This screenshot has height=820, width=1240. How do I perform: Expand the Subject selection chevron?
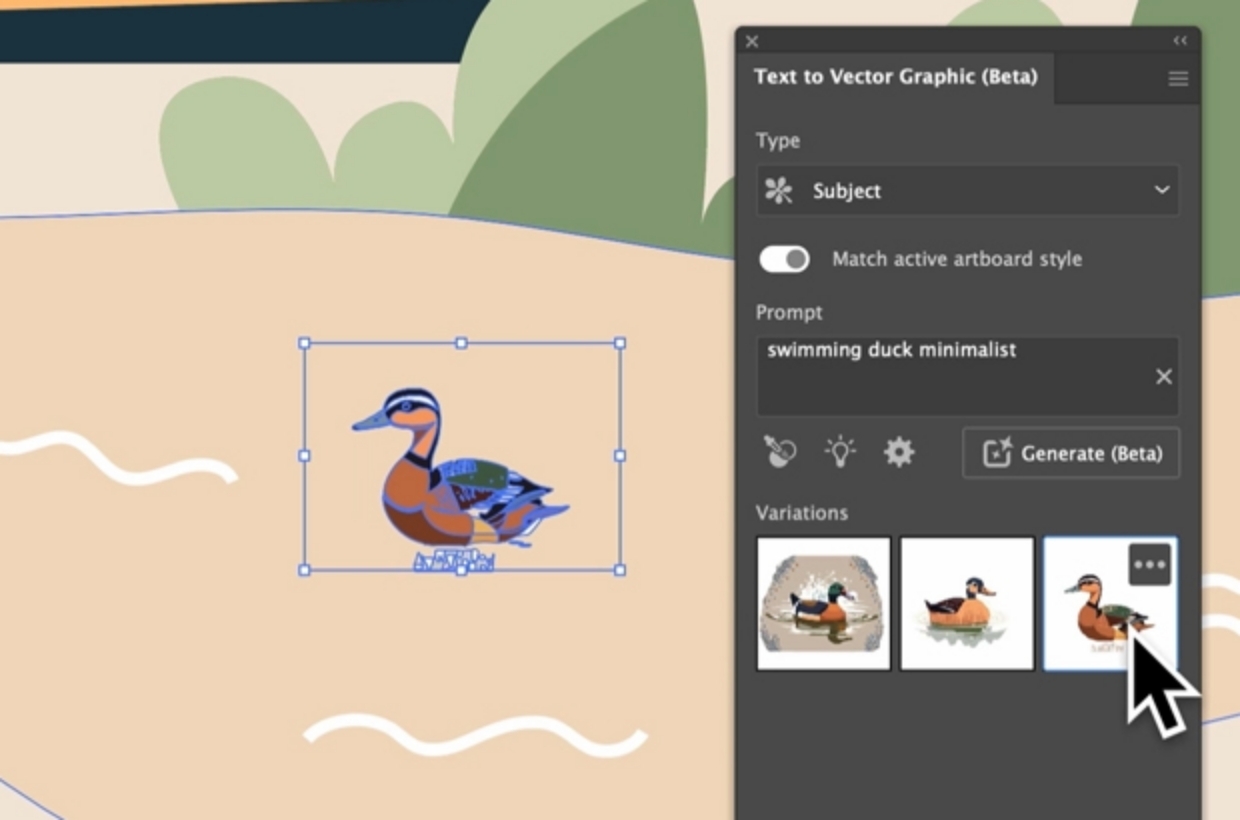[x=1160, y=190]
